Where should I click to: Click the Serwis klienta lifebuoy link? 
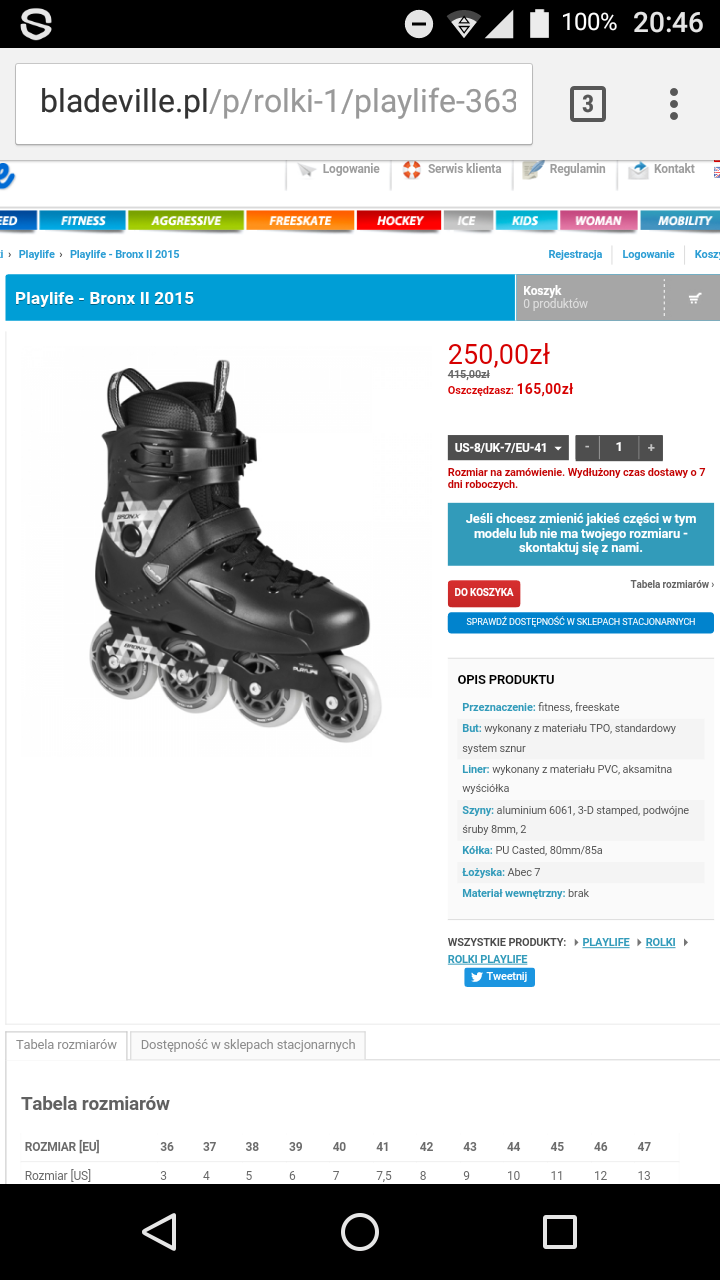point(452,169)
